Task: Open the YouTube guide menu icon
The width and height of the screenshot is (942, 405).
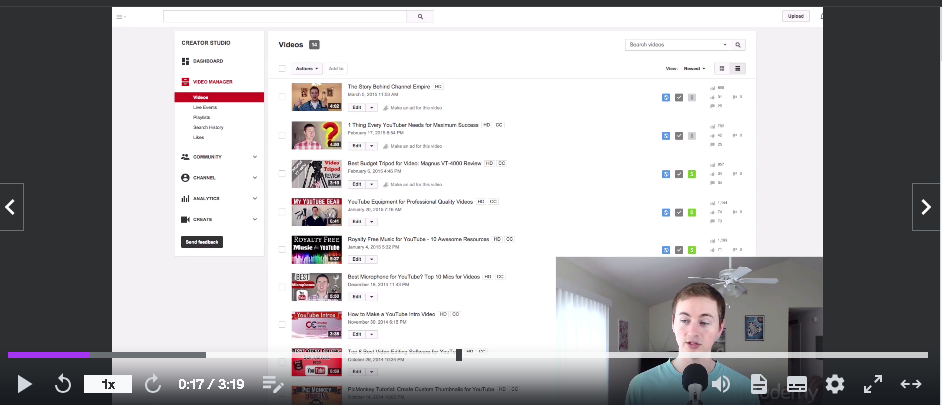Action: pyautogui.click(x=120, y=17)
